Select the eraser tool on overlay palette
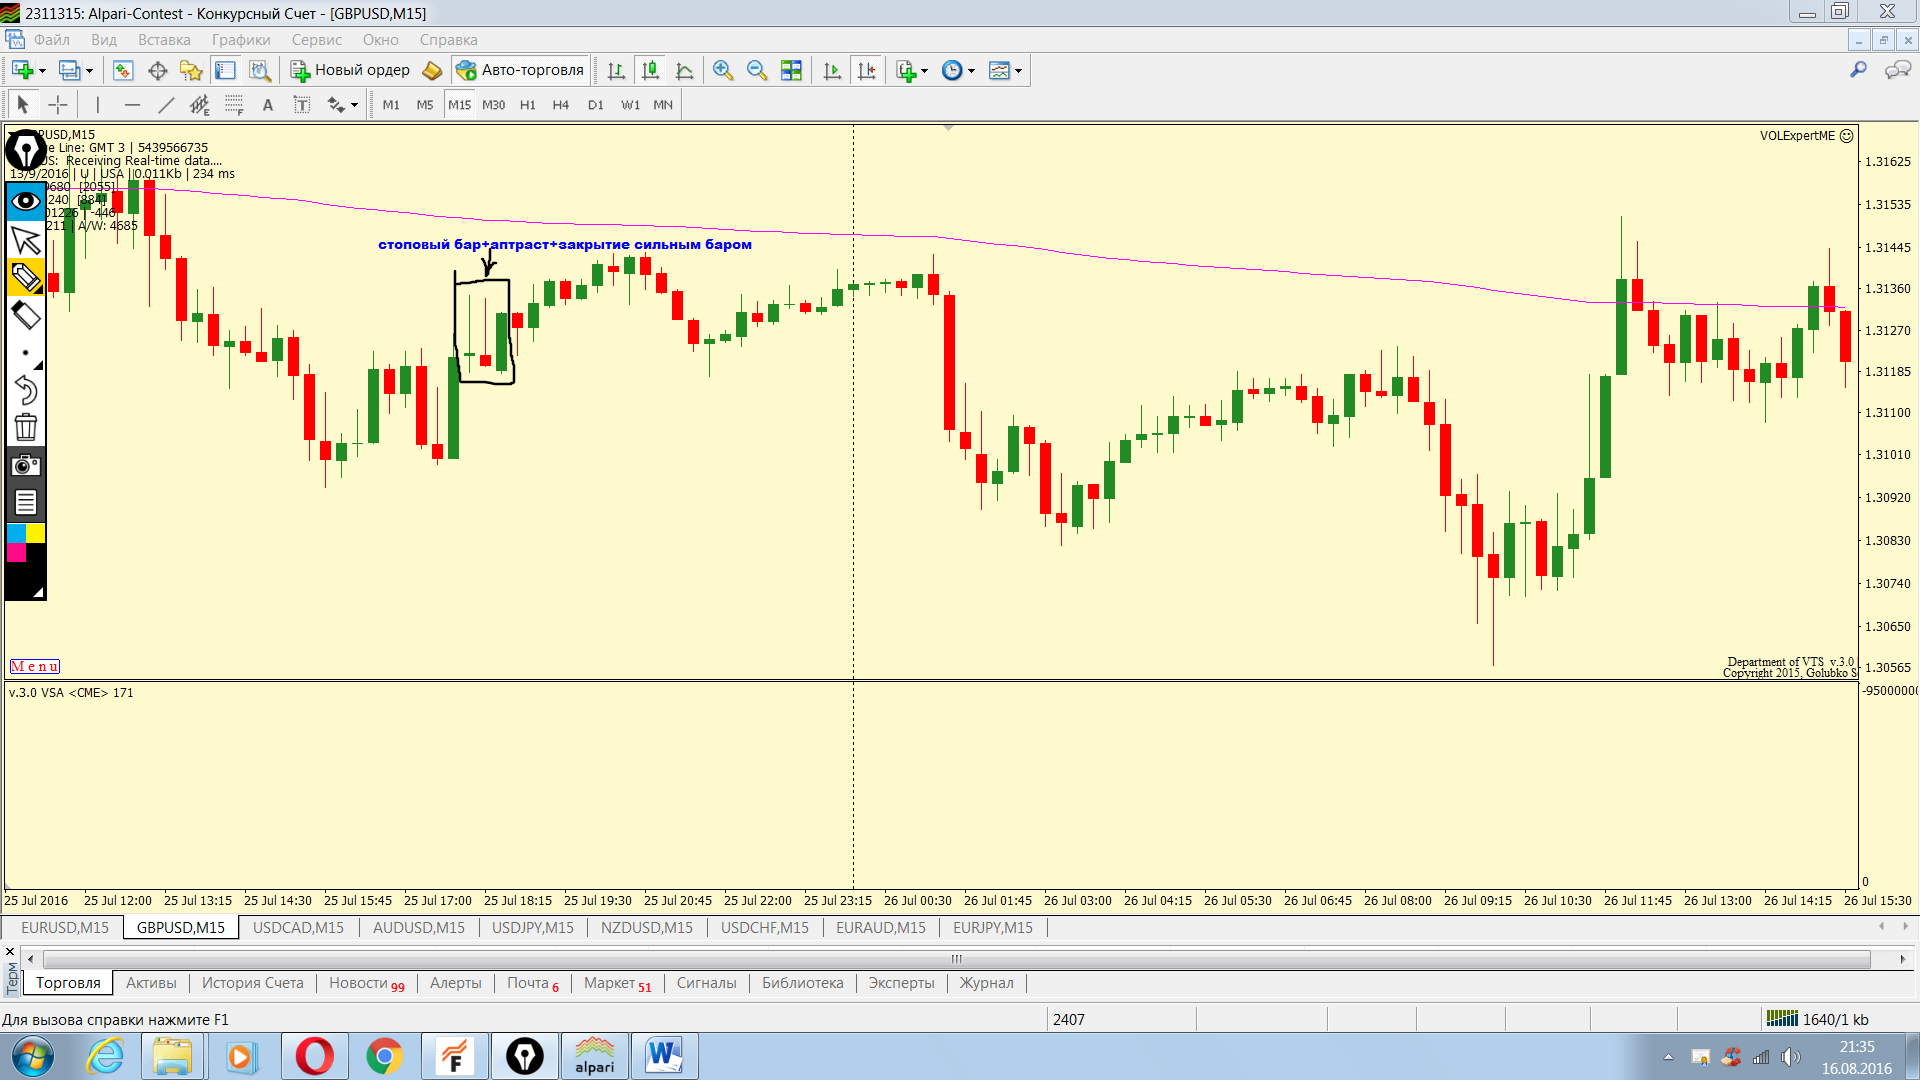1920x1080 pixels. (x=25, y=315)
